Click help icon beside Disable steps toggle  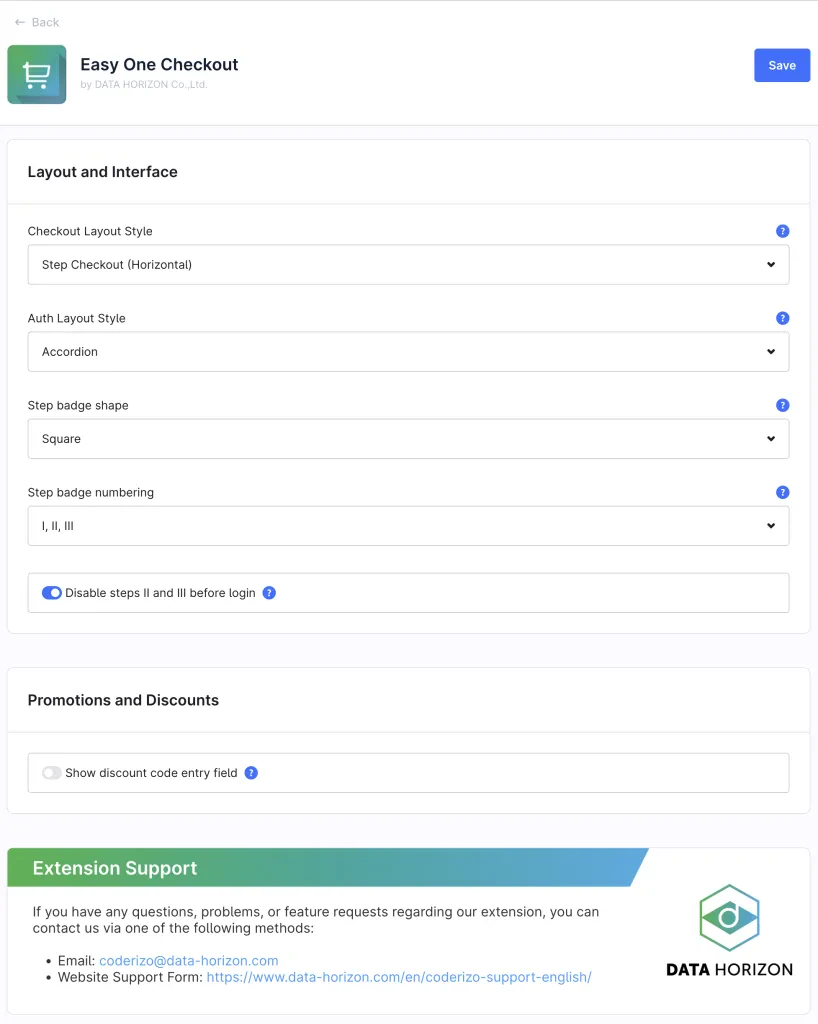pos(269,593)
